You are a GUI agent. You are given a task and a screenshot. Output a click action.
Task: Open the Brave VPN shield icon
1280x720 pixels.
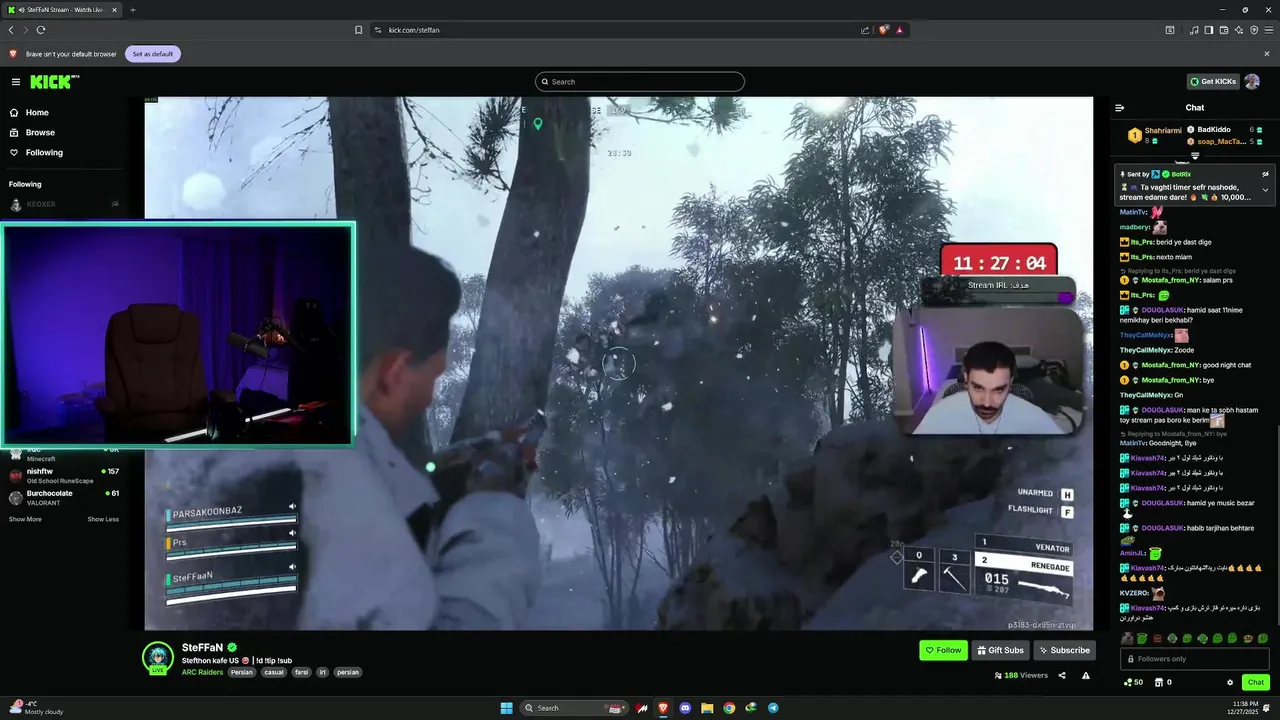pyautogui.click(x=1254, y=30)
